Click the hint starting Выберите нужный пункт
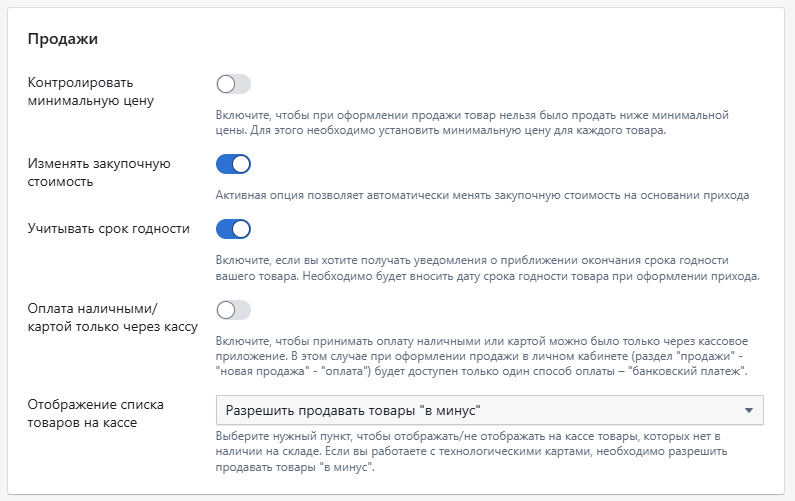795x501 pixels. pos(472,452)
